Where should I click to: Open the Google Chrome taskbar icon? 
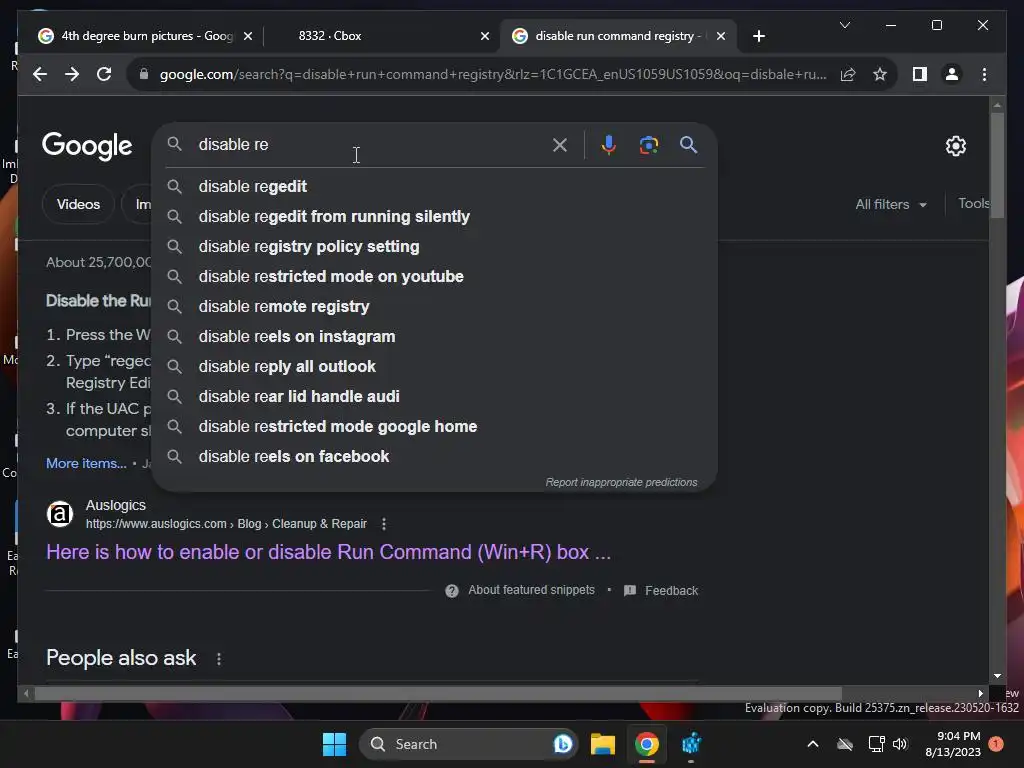[x=647, y=744]
